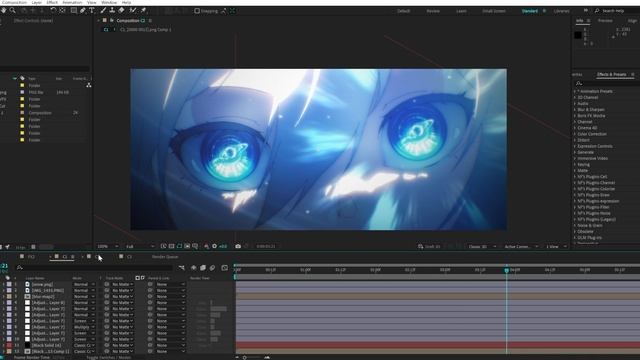Switch to the Preview panel tab
This screenshot has height=360, width=640.
605,20
